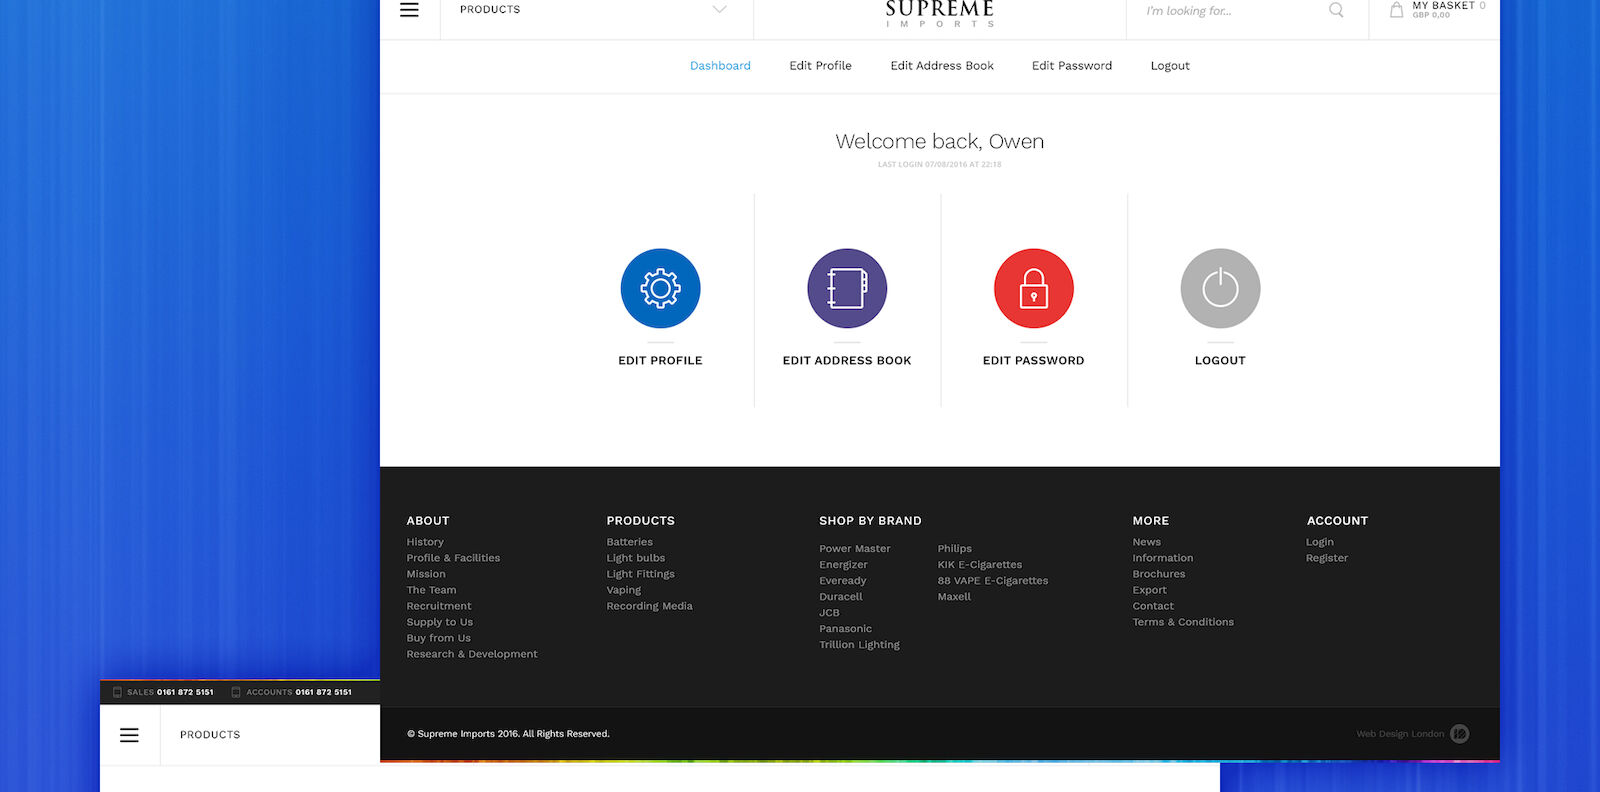Select the Edit Address Book tab
The height and width of the screenshot is (792, 1600).
(x=942, y=66)
